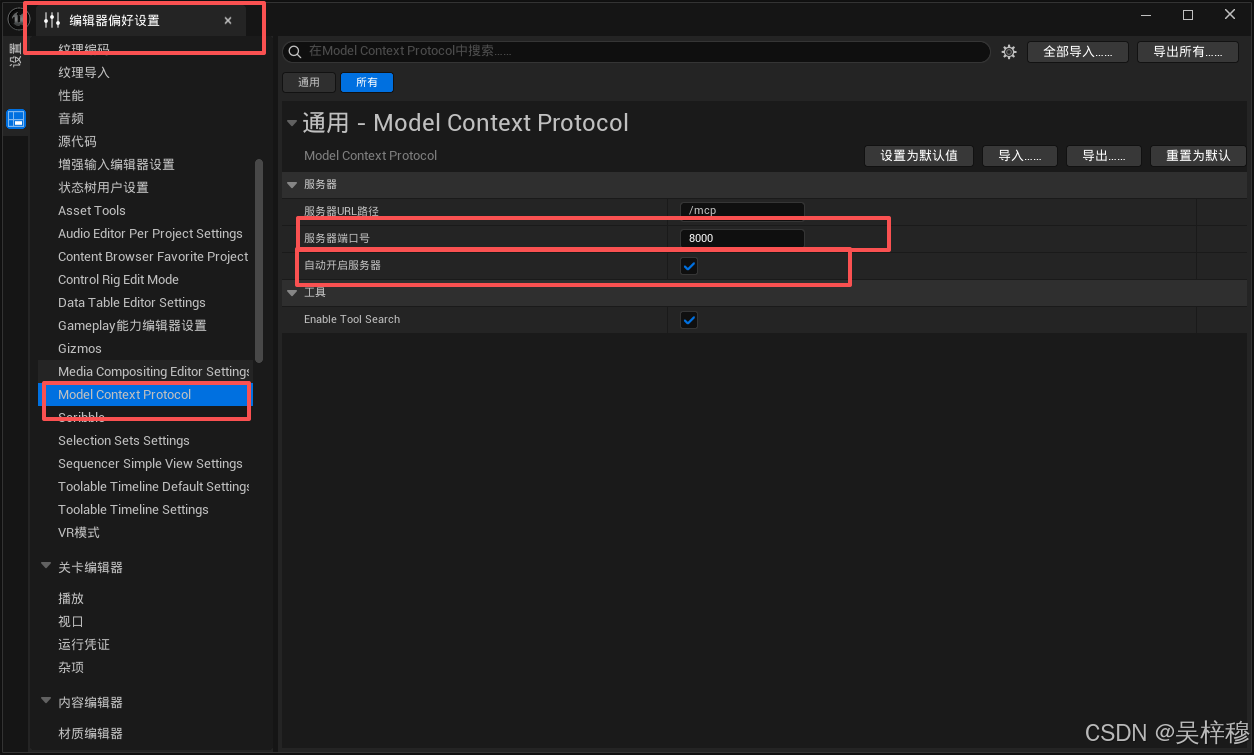This screenshot has height=755, width=1254.
Task: Select 视口 under 关卡编辑器
Action: point(71,621)
